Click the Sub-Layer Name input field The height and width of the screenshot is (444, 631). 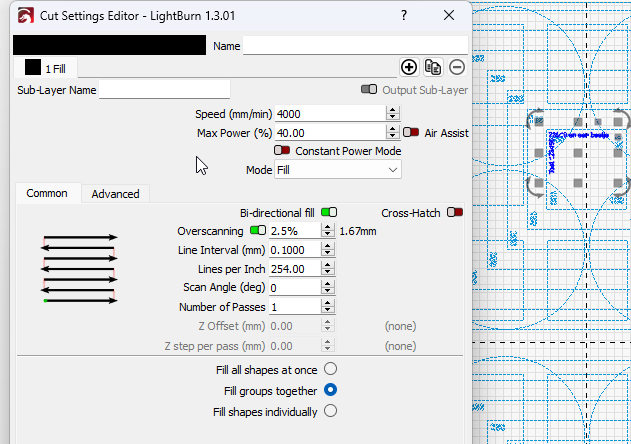165,89
